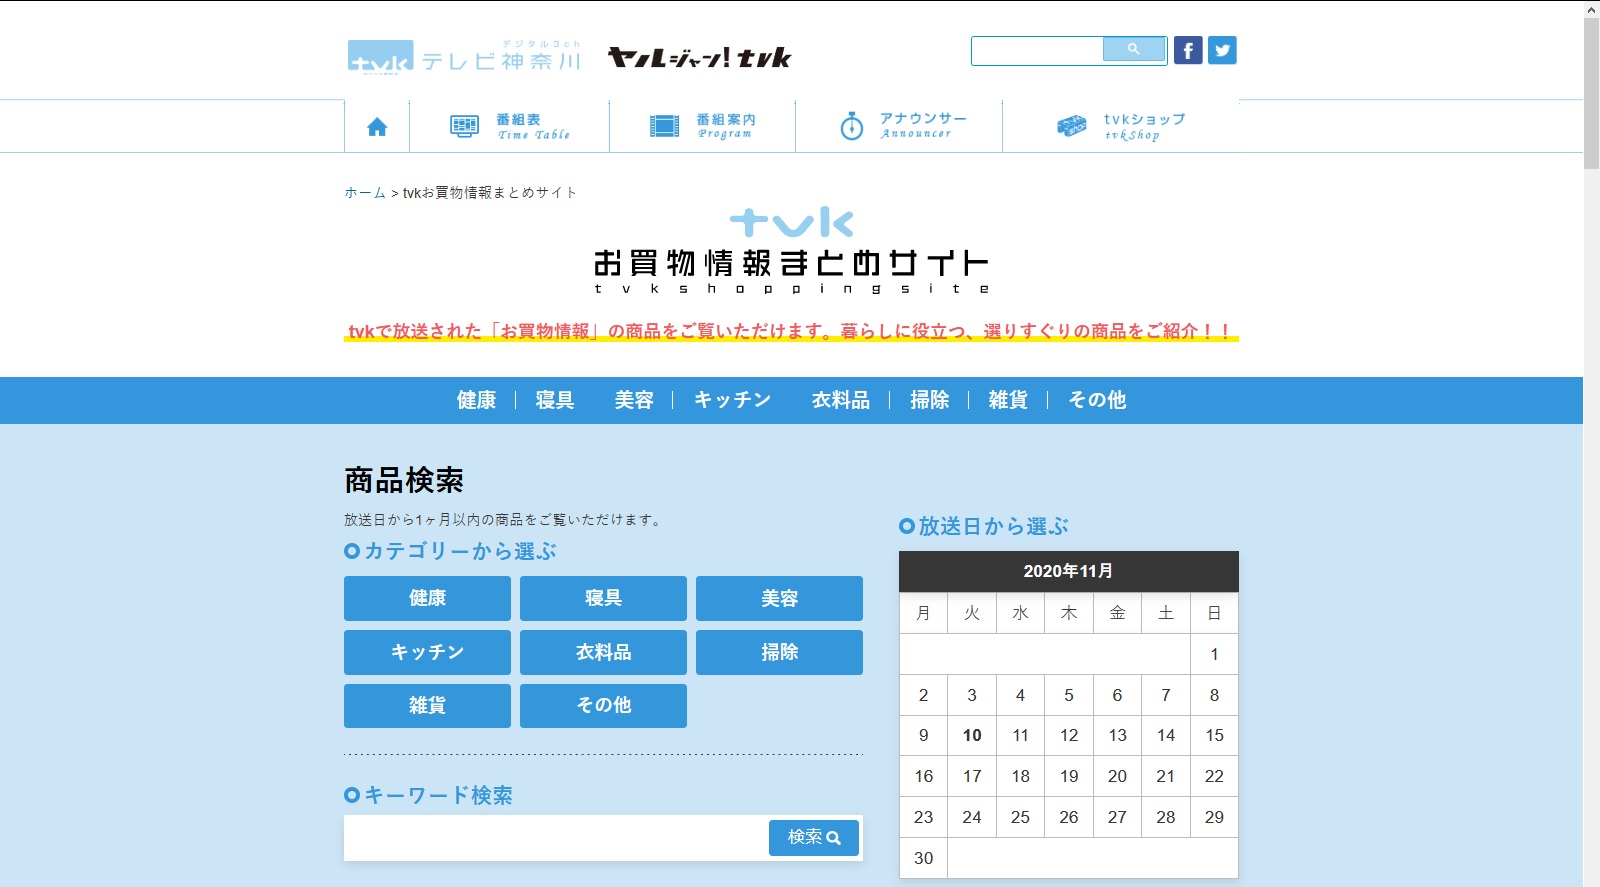1600x887 pixels.
Task: Click the Announcer stopwatch icon
Action: tap(851, 126)
